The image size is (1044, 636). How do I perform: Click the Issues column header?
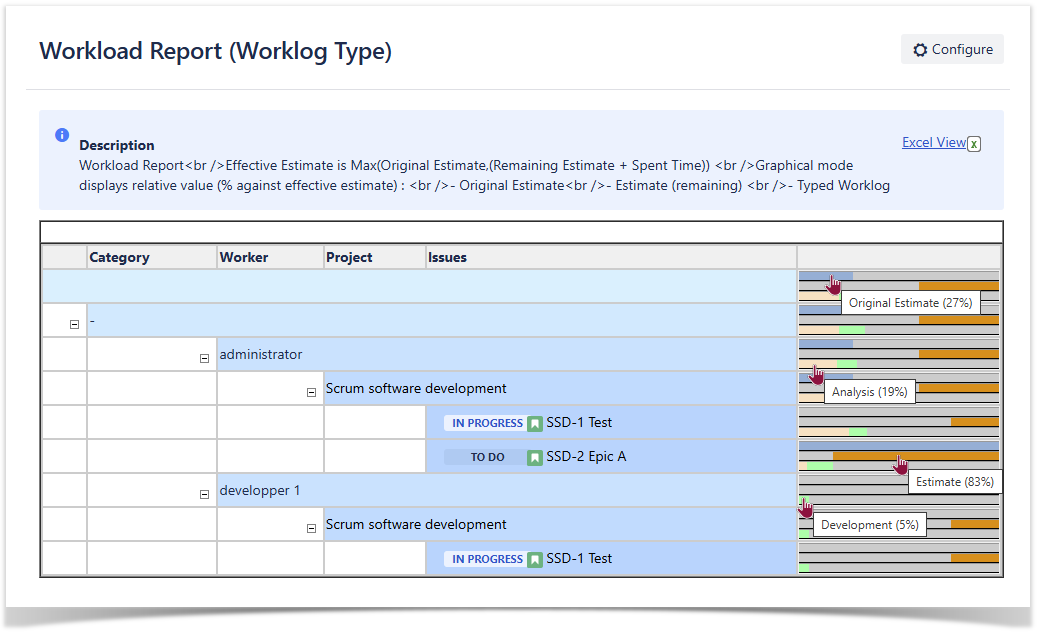click(447, 257)
